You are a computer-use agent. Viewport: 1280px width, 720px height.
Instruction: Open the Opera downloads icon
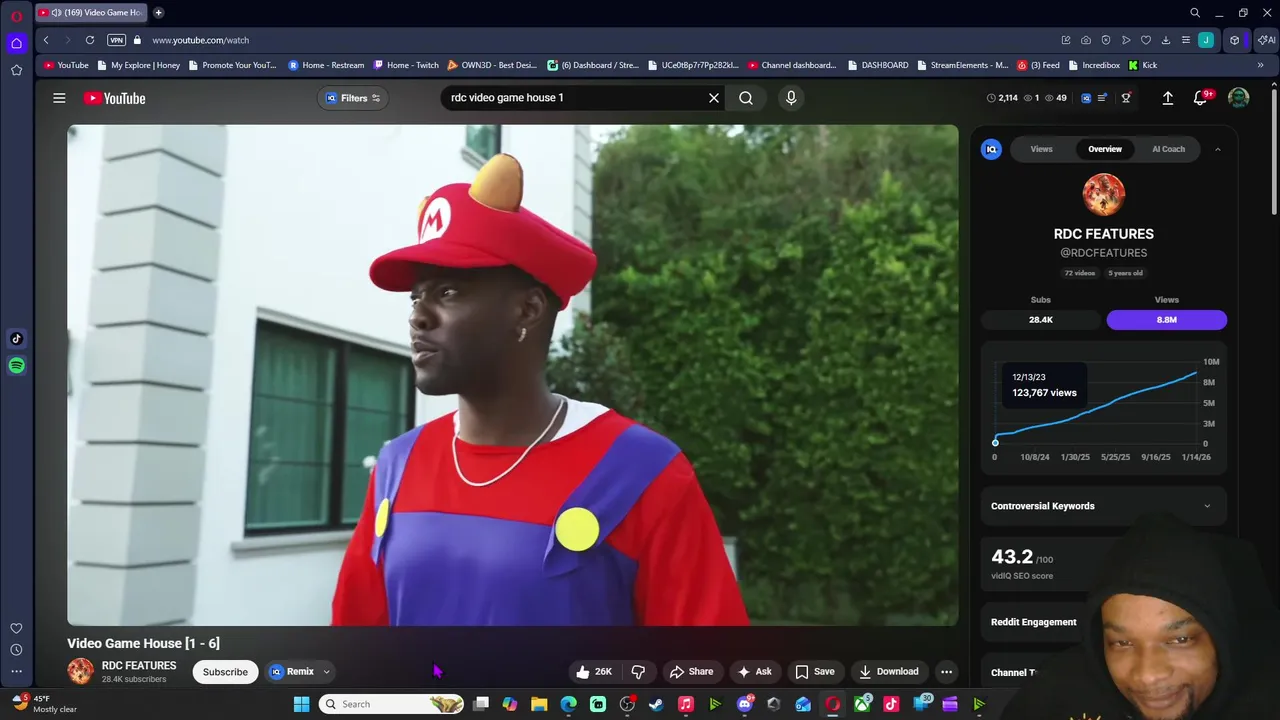tap(1166, 40)
